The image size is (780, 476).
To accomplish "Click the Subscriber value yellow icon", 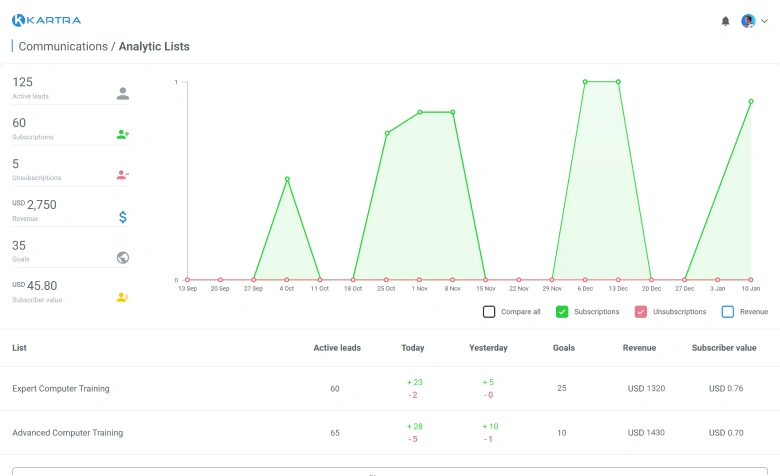I will point(122,297).
